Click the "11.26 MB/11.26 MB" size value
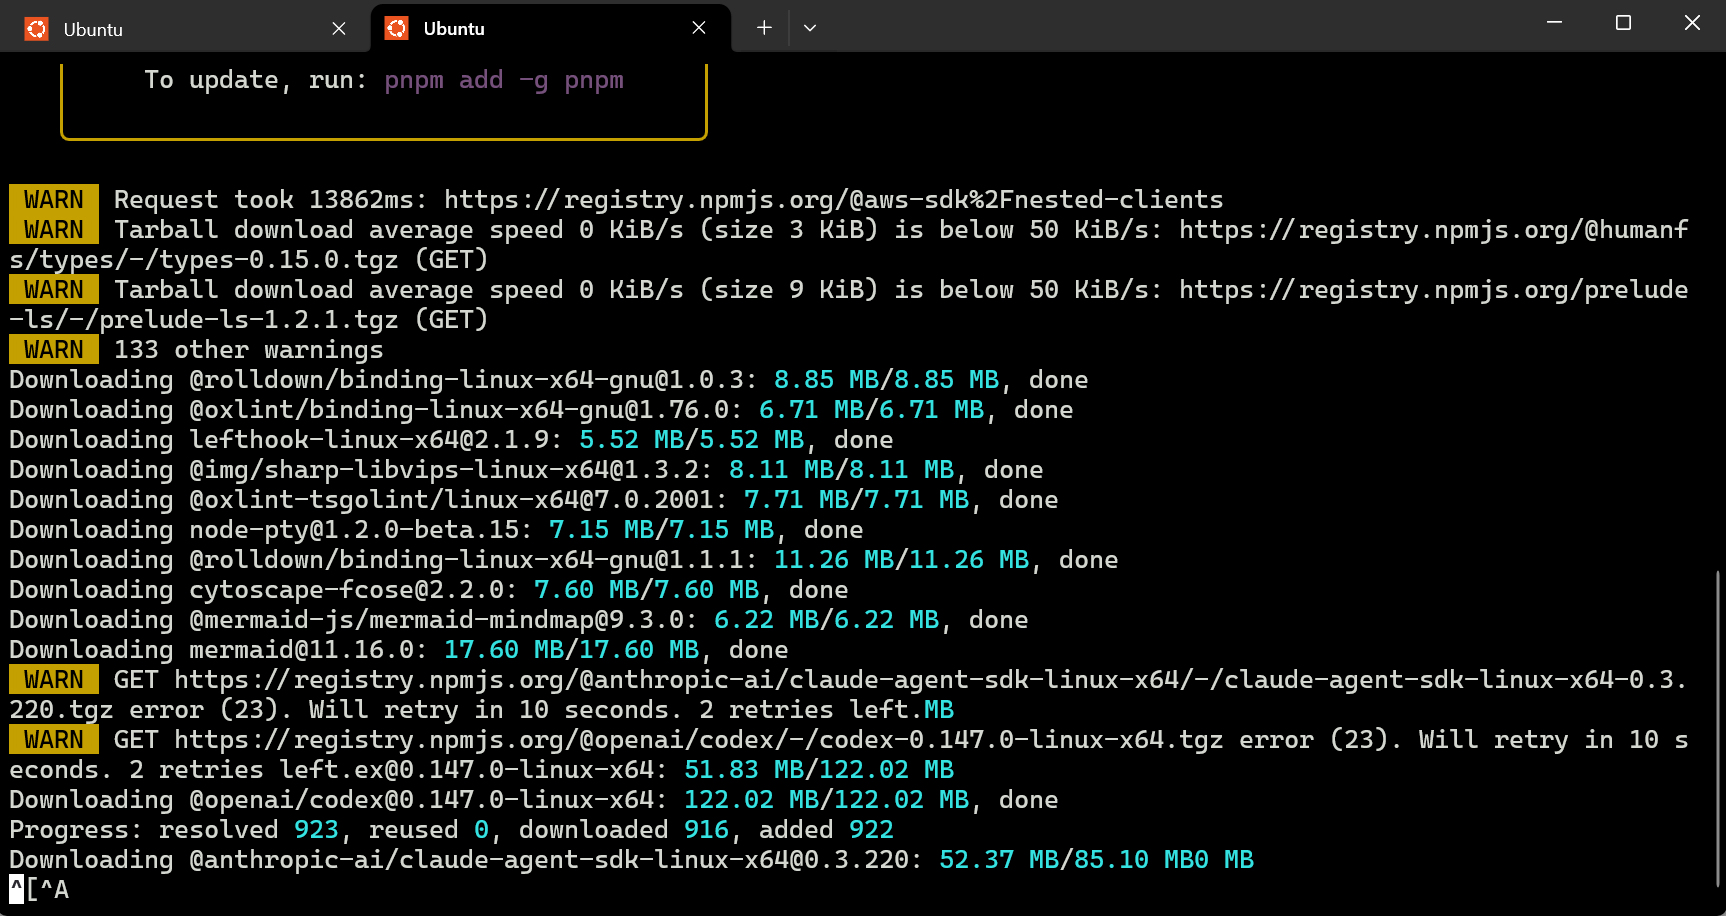 (902, 560)
